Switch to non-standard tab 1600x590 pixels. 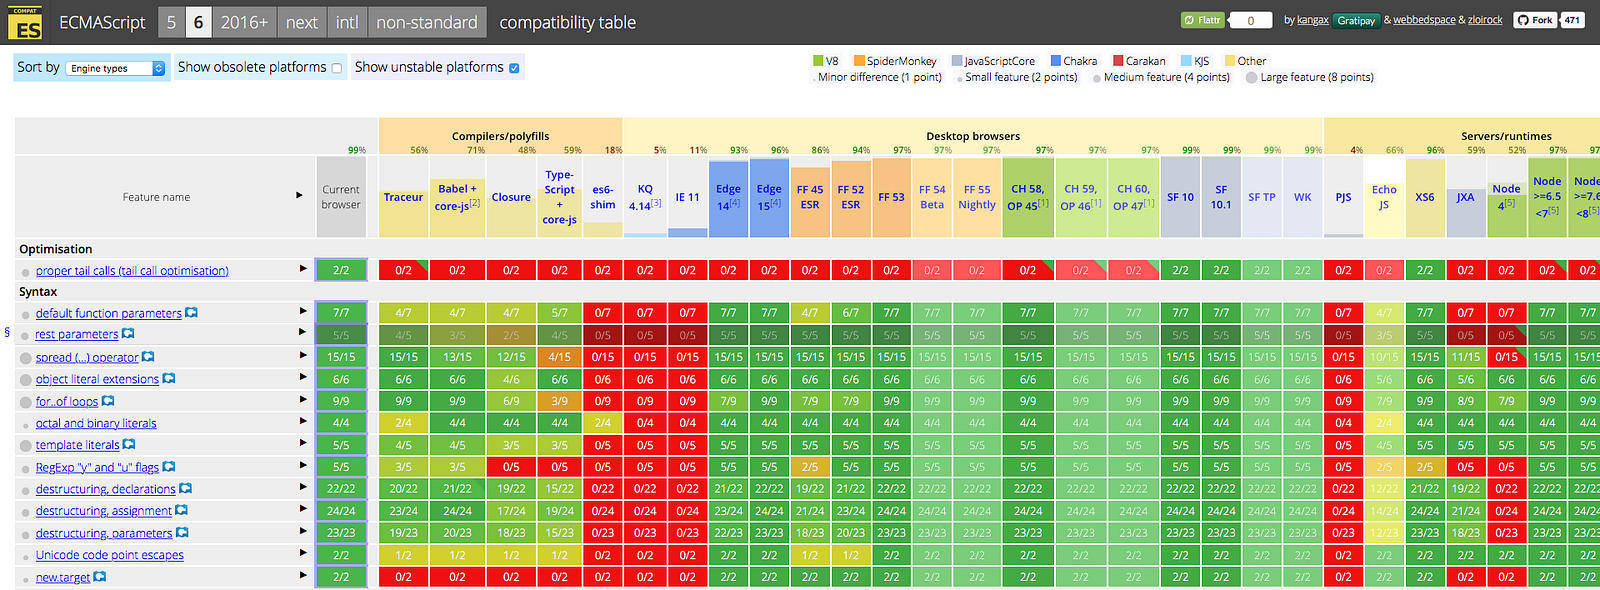[427, 22]
